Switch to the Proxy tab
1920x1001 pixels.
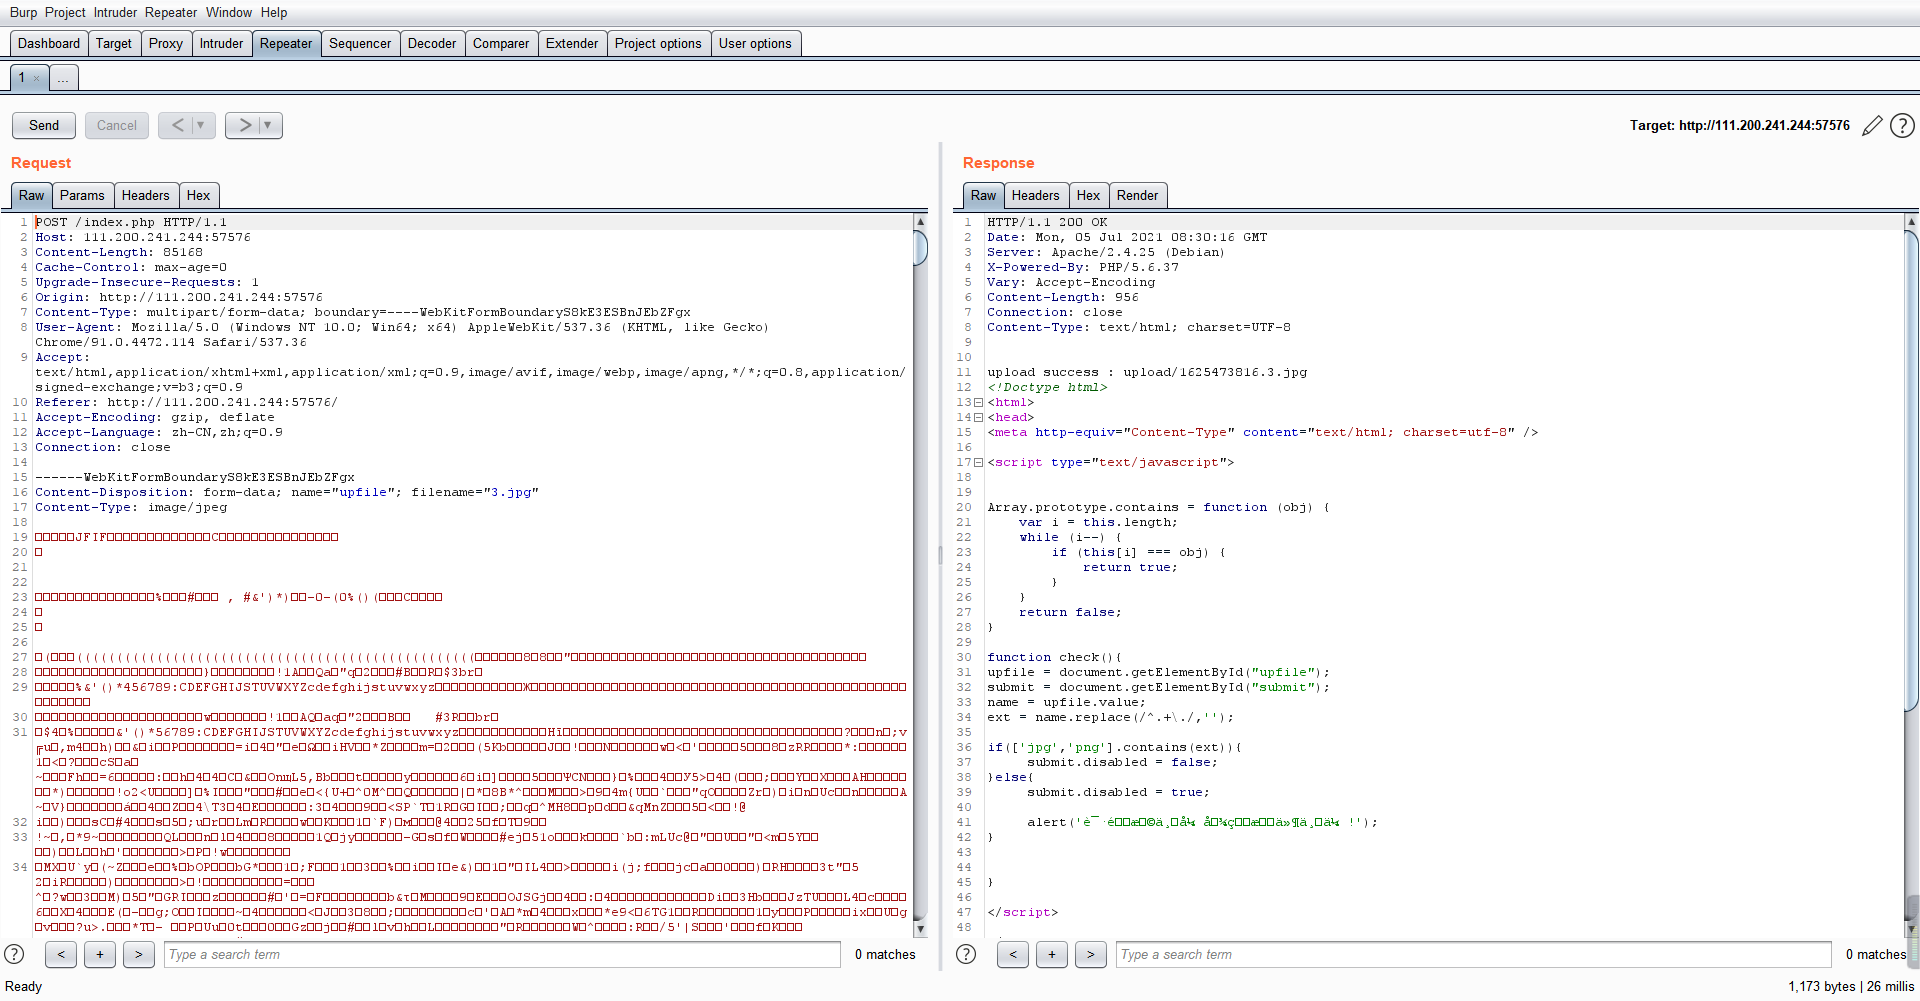tap(165, 43)
